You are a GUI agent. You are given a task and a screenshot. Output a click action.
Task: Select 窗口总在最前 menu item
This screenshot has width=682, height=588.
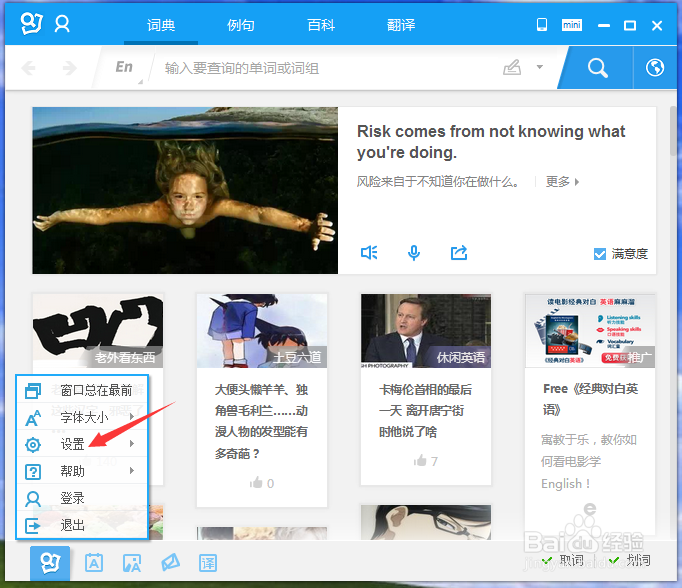pos(82,390)
